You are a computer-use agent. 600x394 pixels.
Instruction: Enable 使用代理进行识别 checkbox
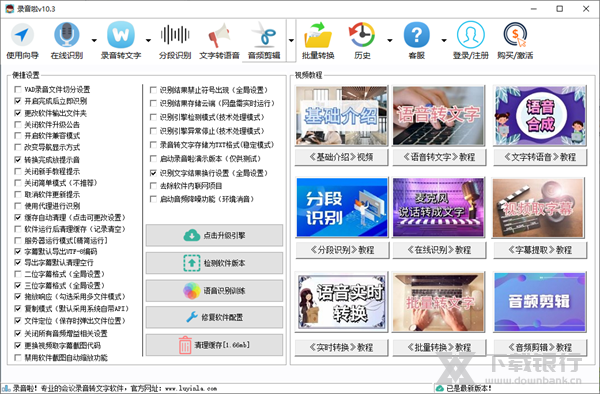coord(18,206)
